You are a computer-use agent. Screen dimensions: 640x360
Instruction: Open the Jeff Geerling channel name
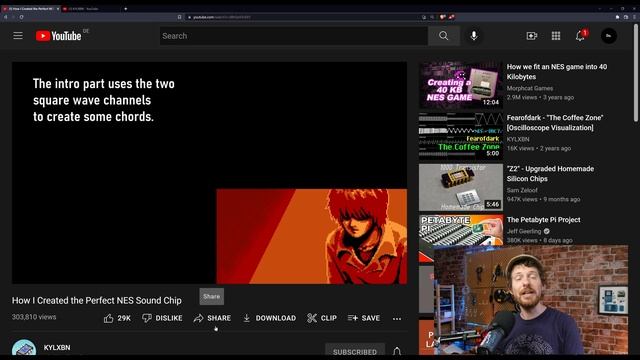pos(524,231)
